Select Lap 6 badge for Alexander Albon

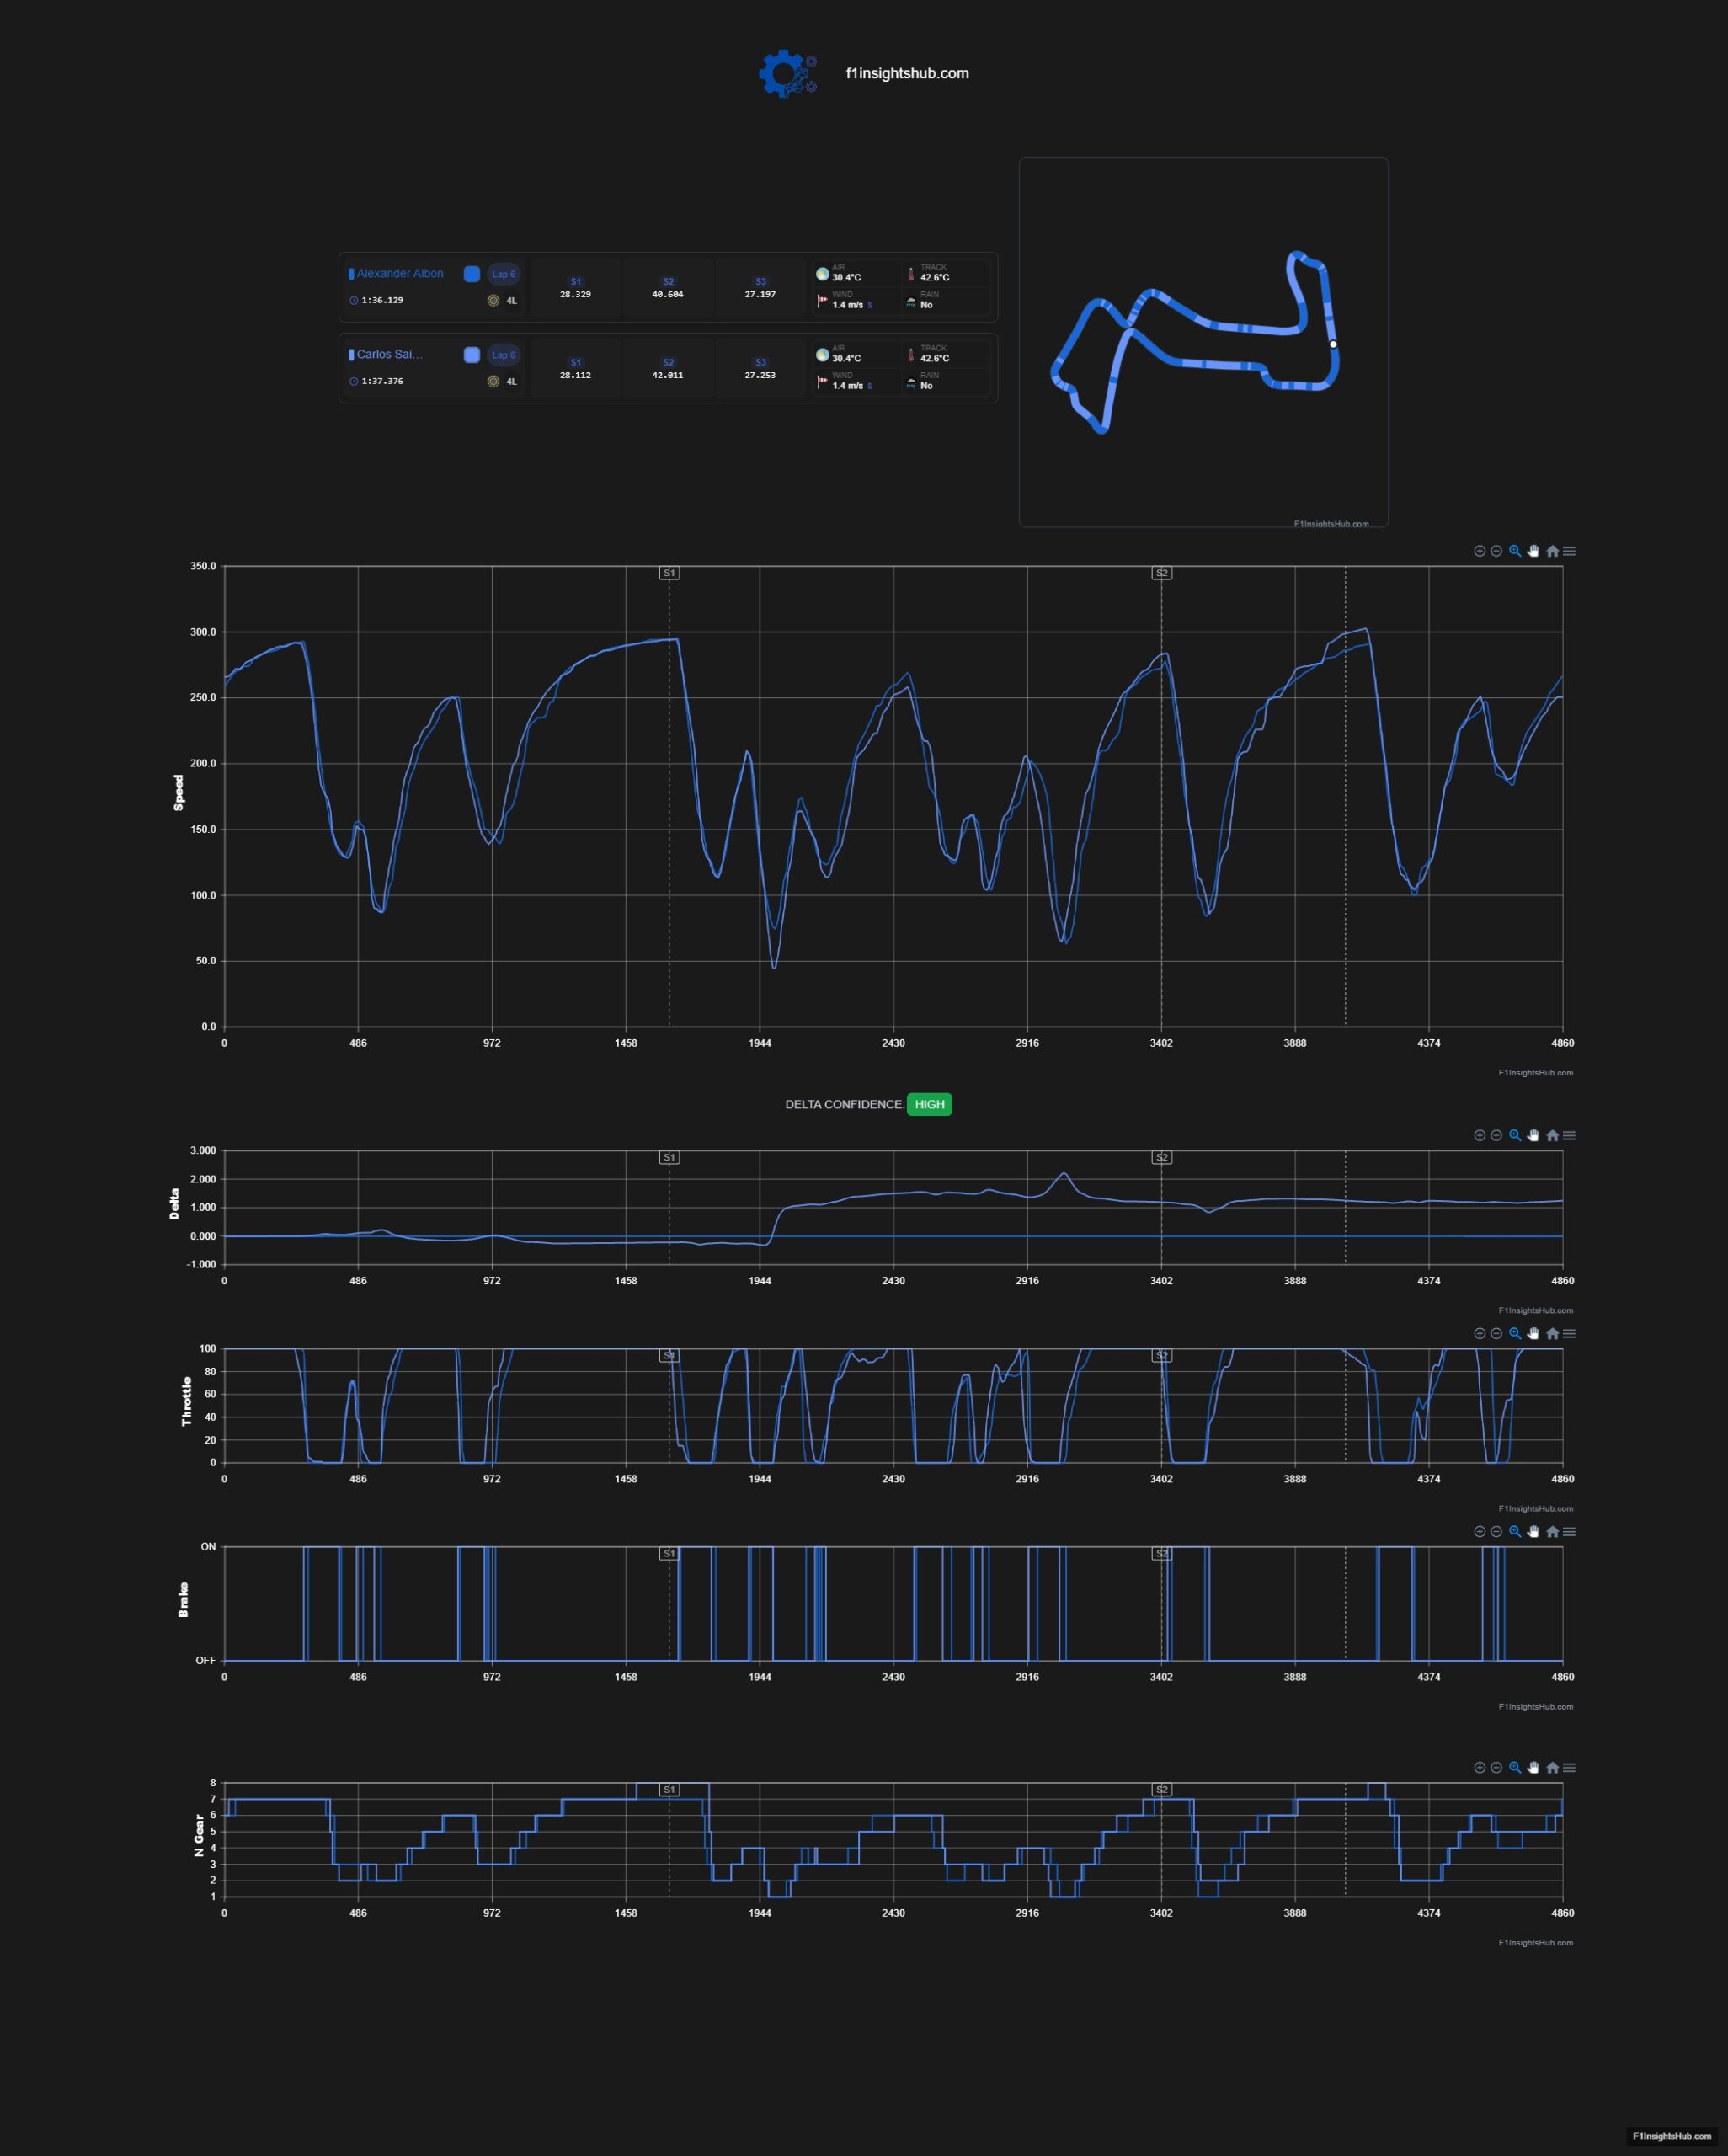click(503, 274)
